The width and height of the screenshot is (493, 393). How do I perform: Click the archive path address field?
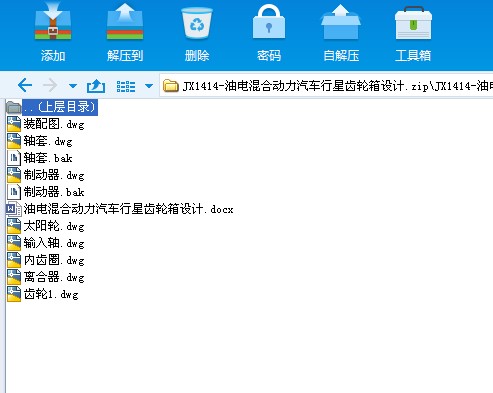[326, 86]
